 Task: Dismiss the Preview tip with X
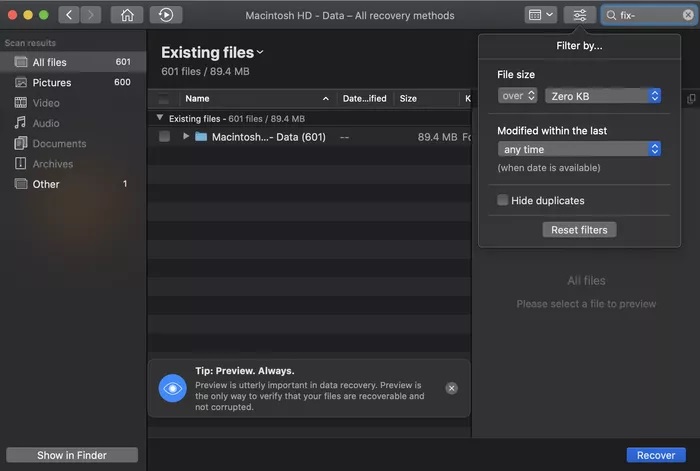pyautogui.click(x=451, y=388)
